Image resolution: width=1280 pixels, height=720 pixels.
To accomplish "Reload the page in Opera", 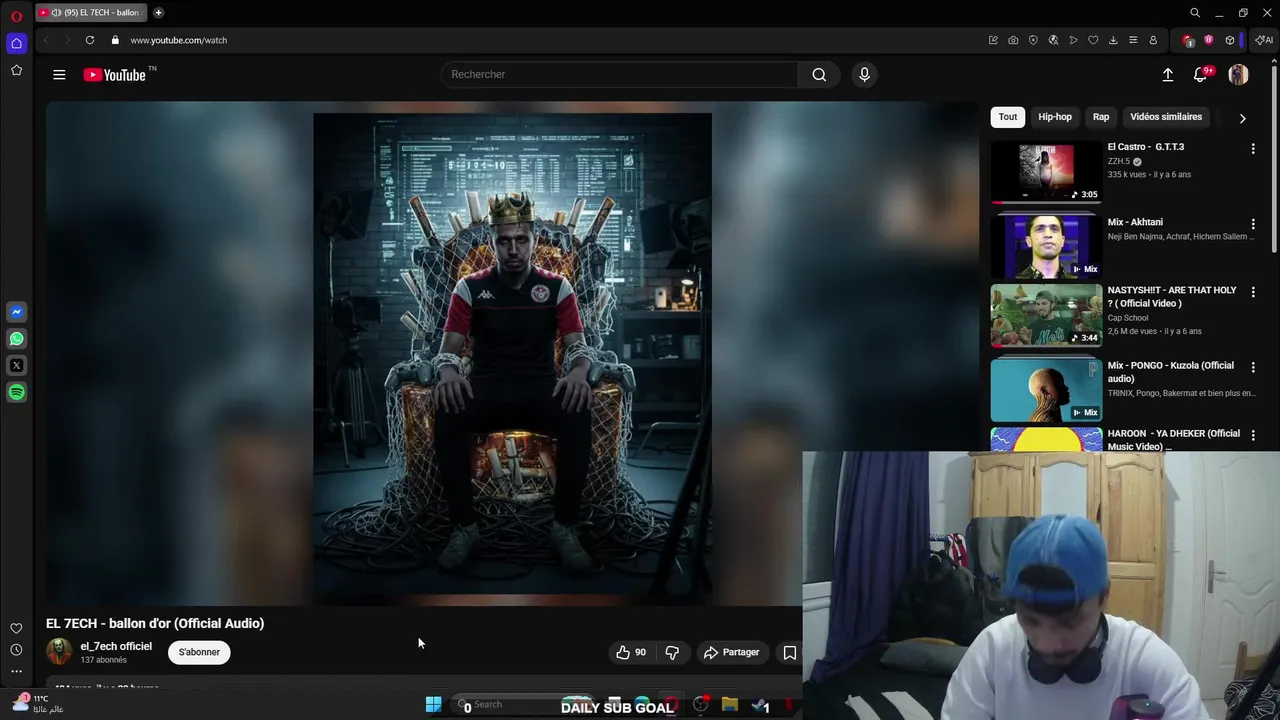I will click(90, 40).
